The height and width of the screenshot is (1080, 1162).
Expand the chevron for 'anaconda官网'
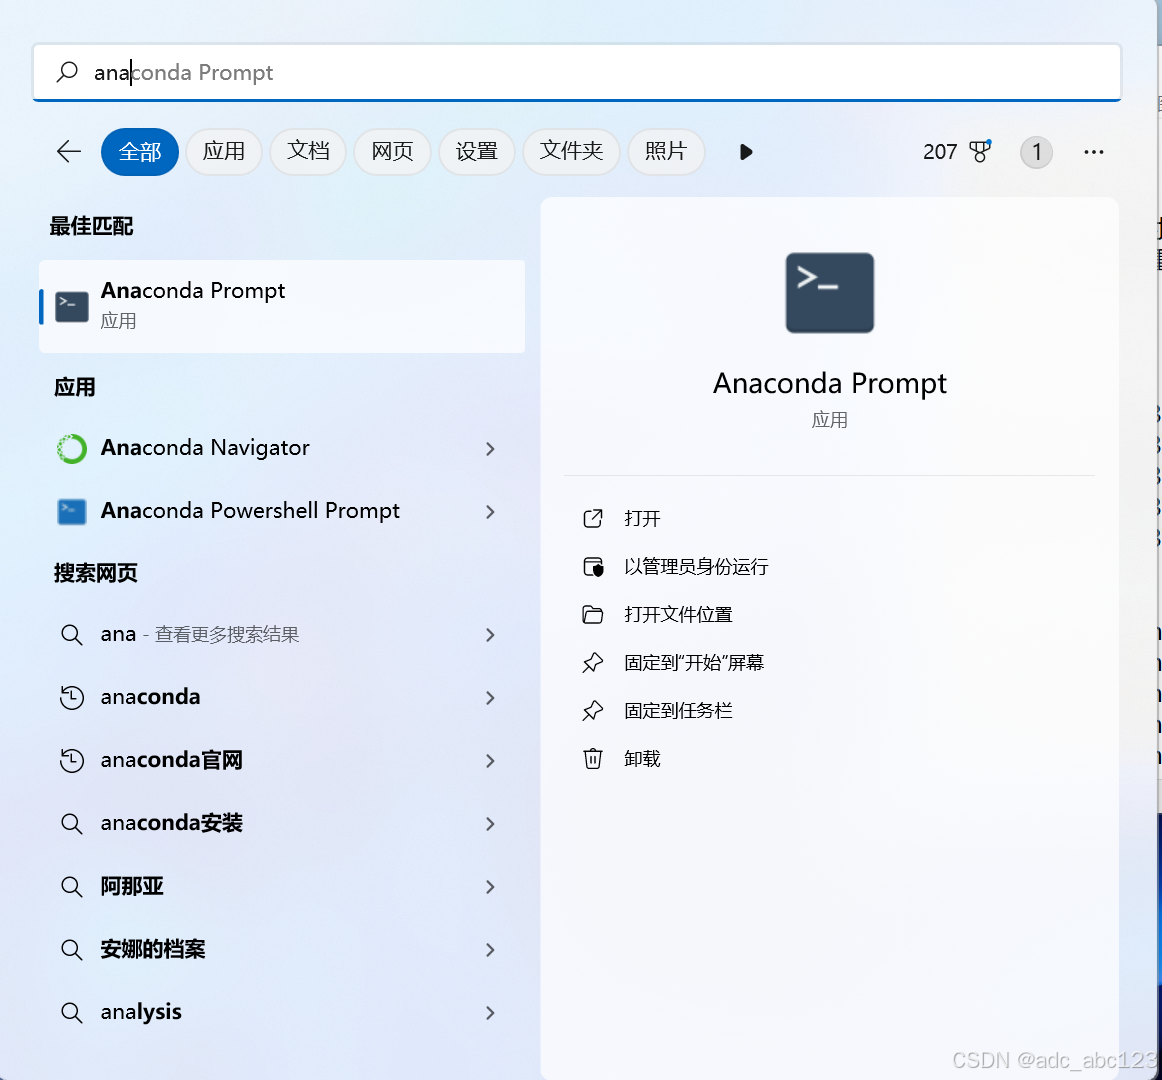pos(490,761)
